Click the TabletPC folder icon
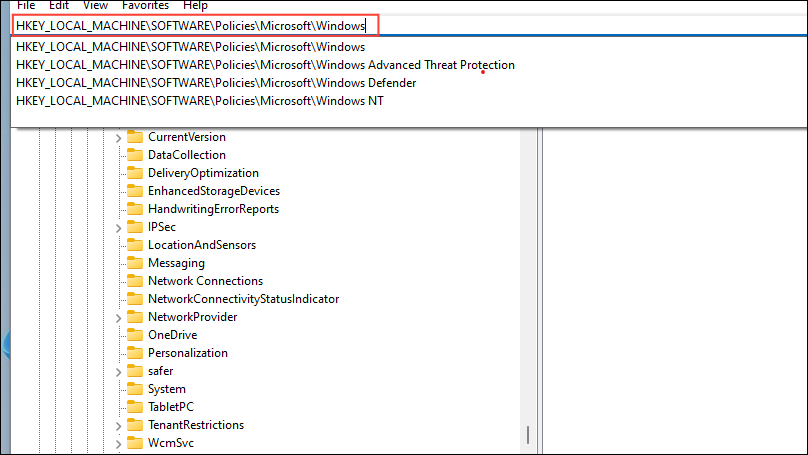Viewport: 808px width, 455px height. [x=135, y=407]
